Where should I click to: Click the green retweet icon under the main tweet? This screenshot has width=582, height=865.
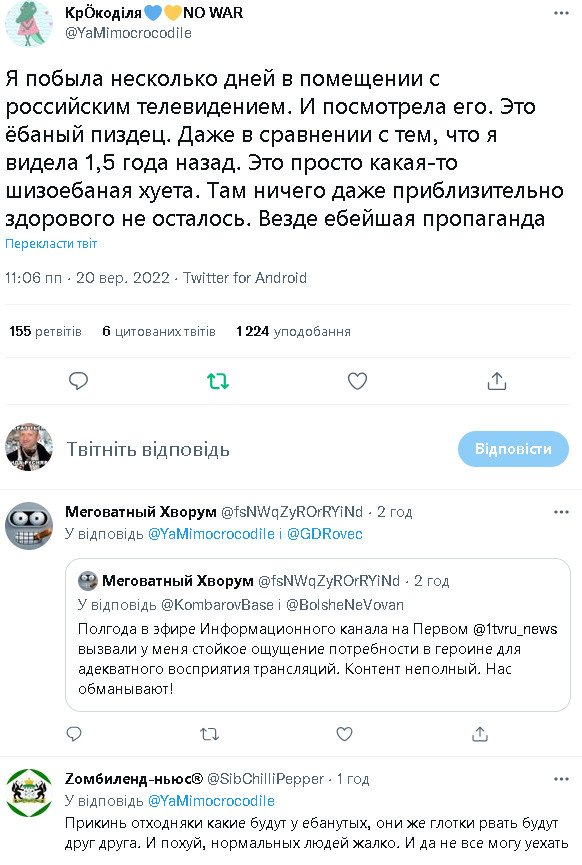[217, 381]
